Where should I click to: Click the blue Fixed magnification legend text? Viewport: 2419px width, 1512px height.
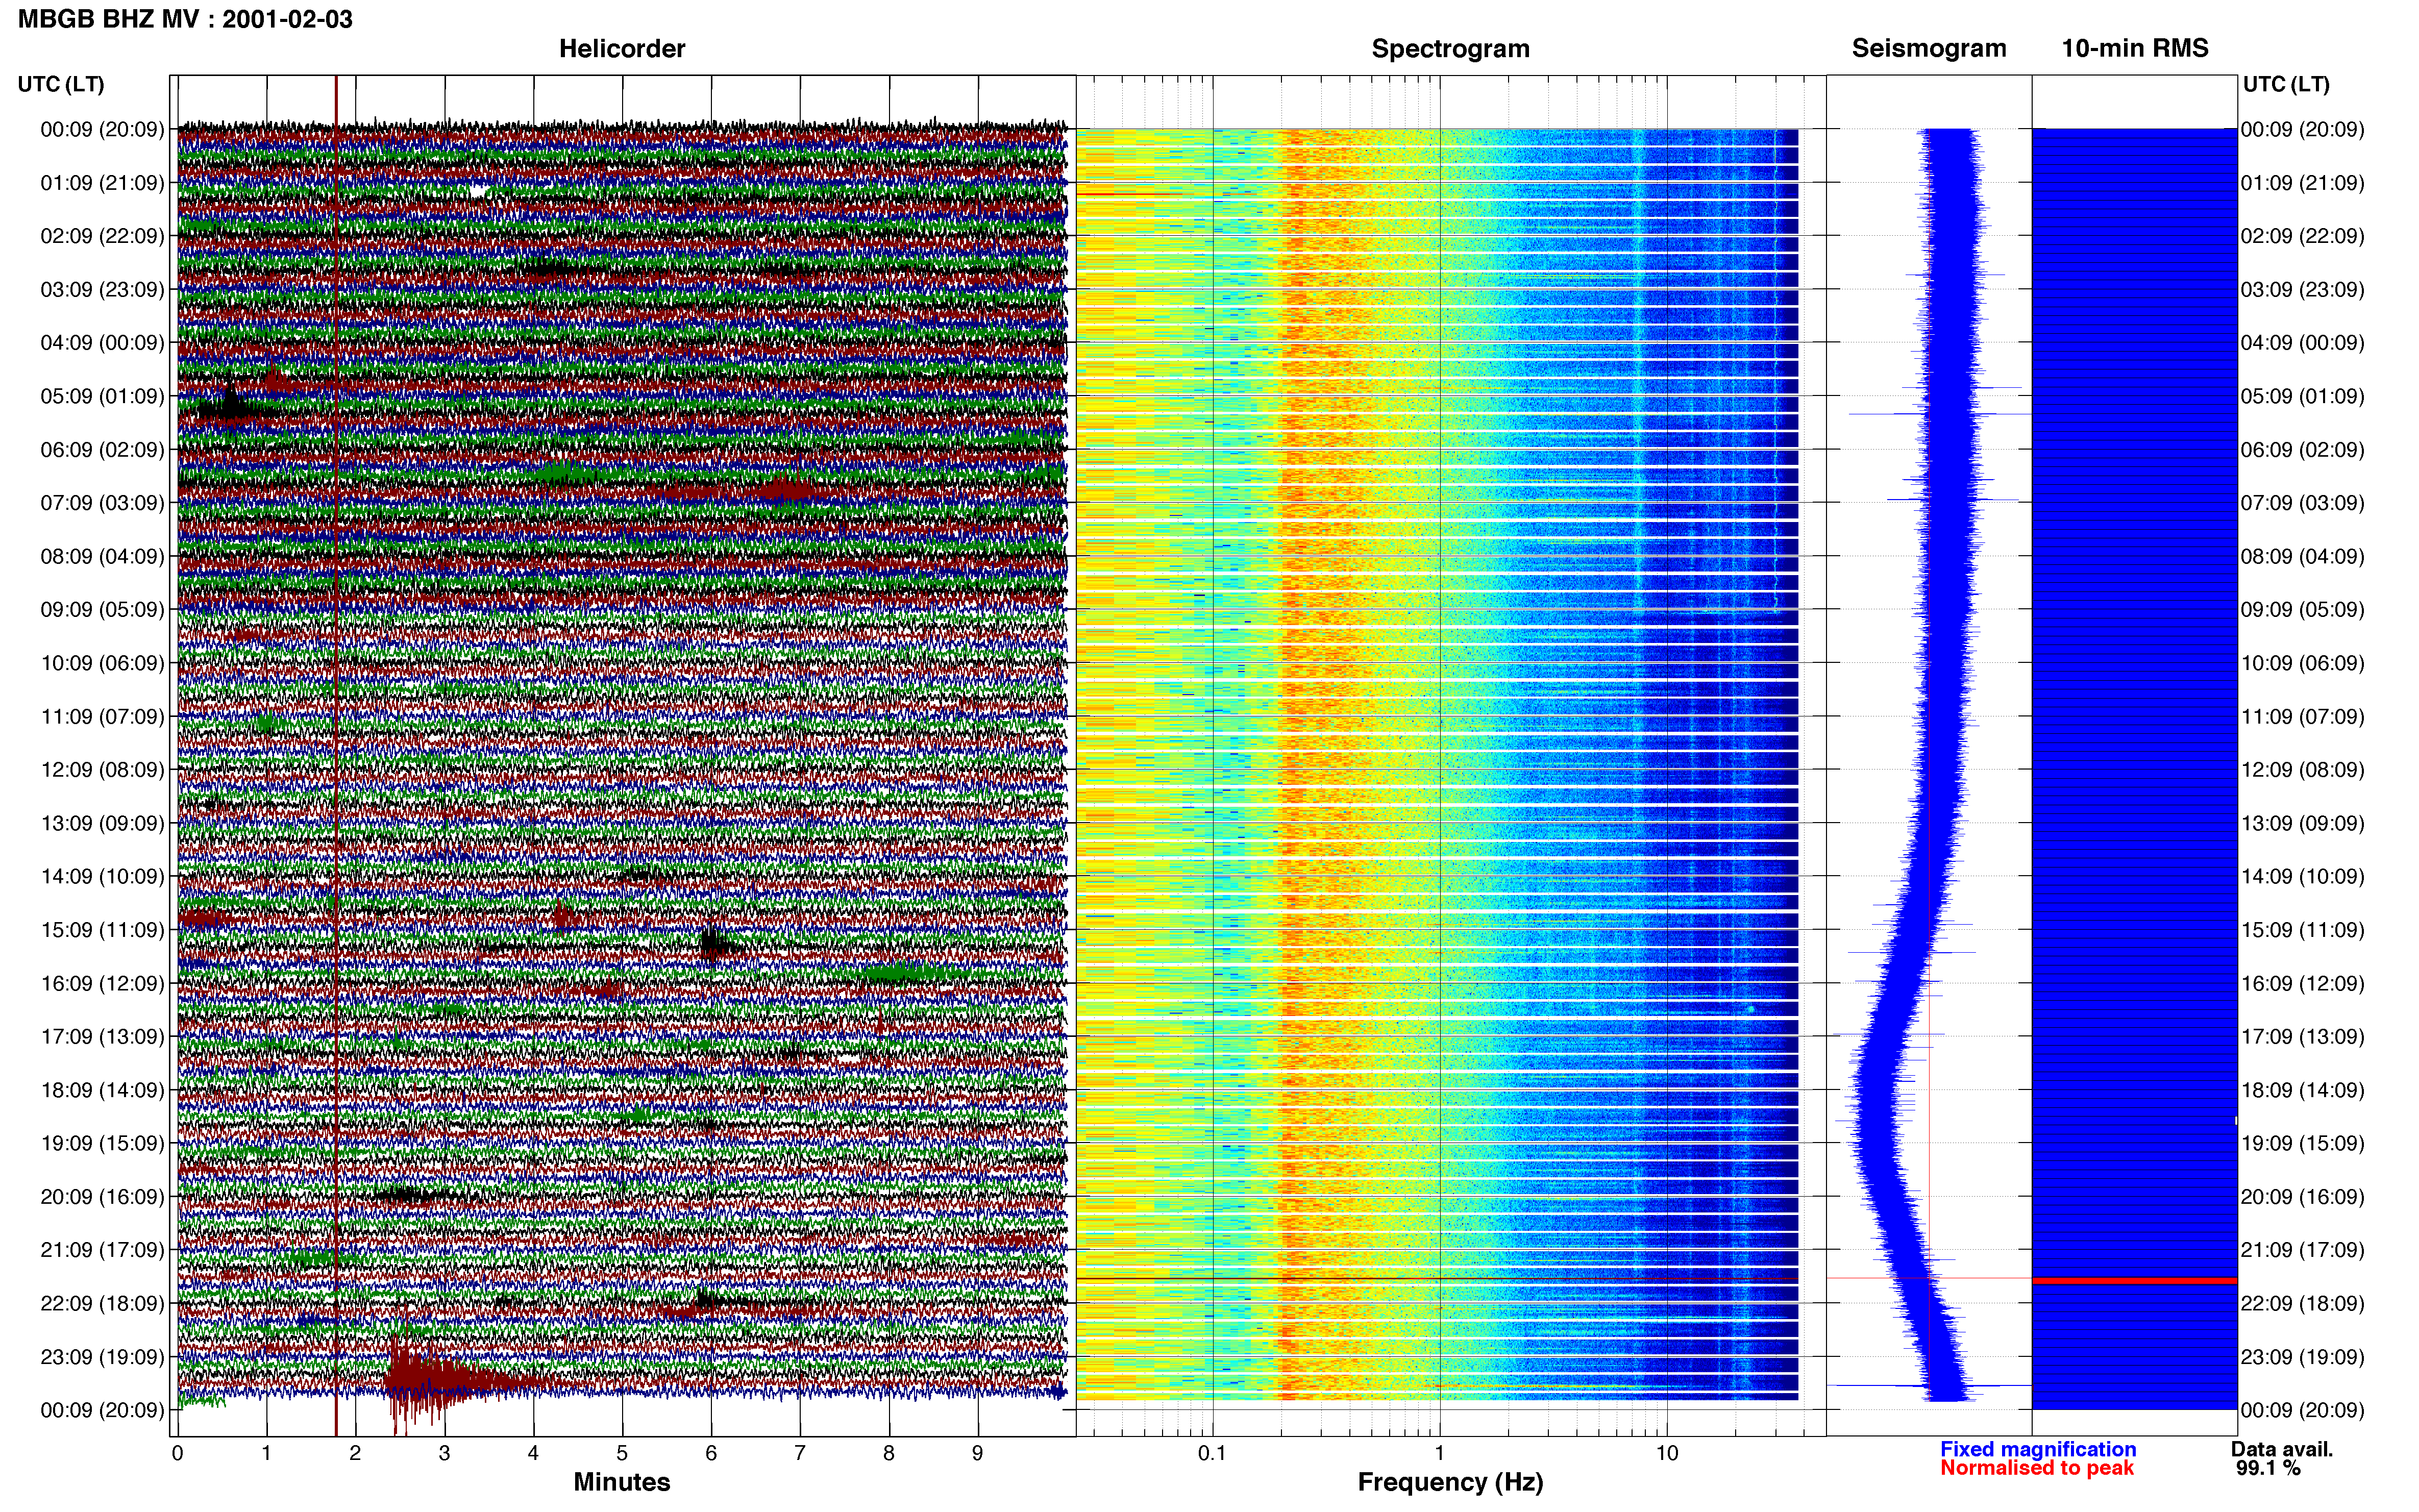pyautogui.click(x=2038, y=1449)
